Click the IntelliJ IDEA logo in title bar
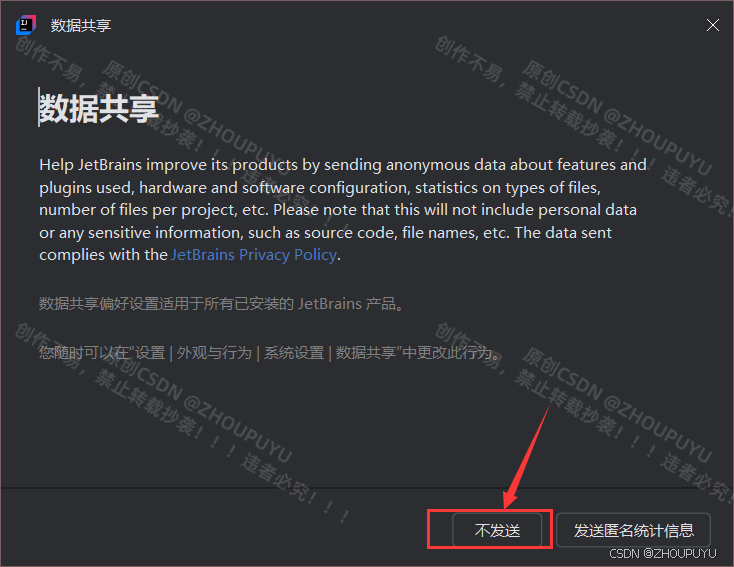 tap(25, 25)
